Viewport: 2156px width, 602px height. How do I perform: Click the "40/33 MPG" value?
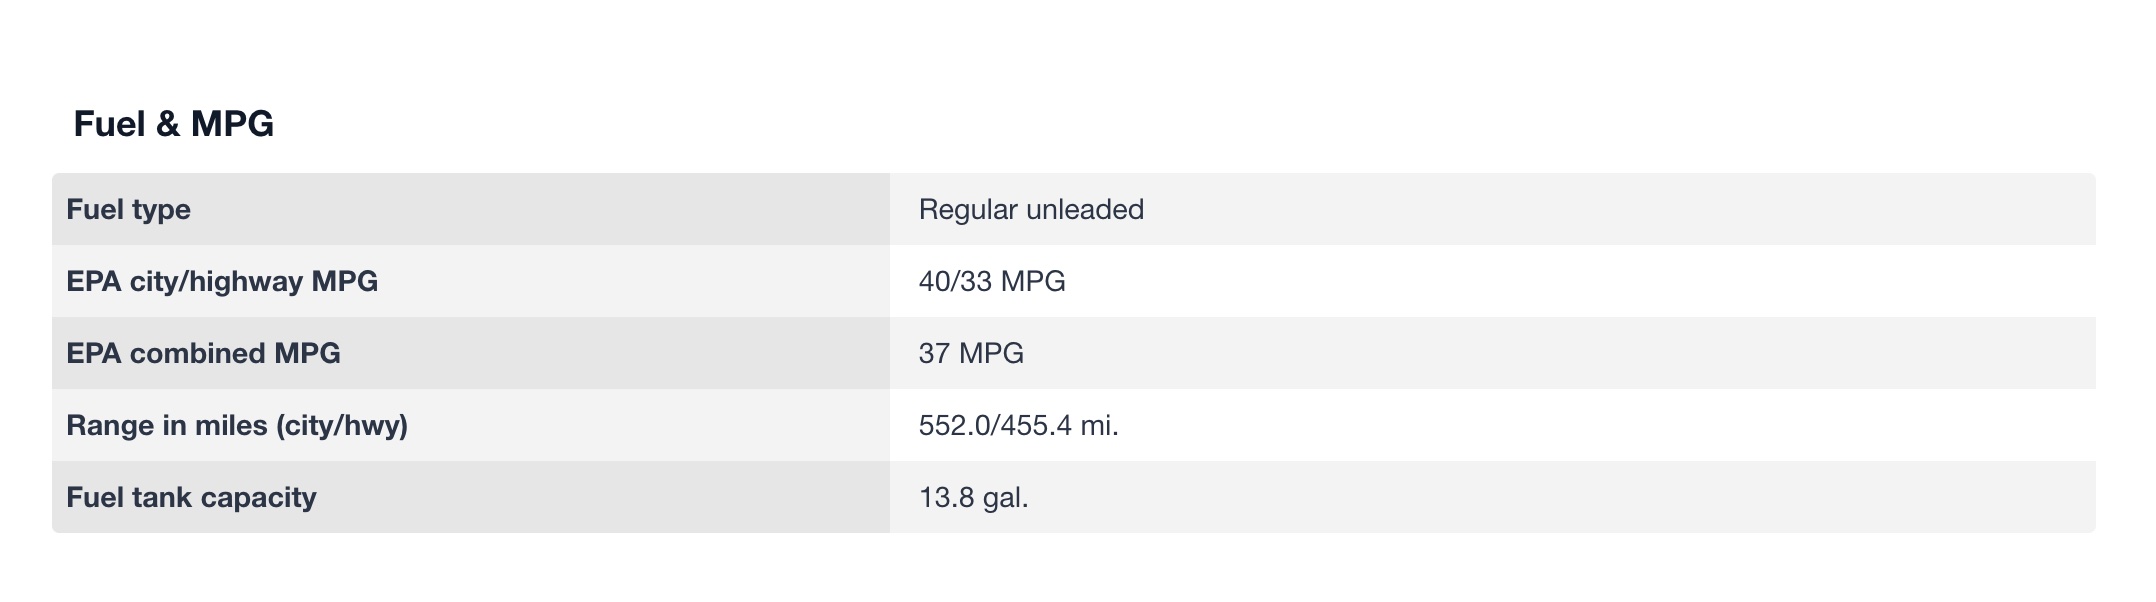point(991,282)
